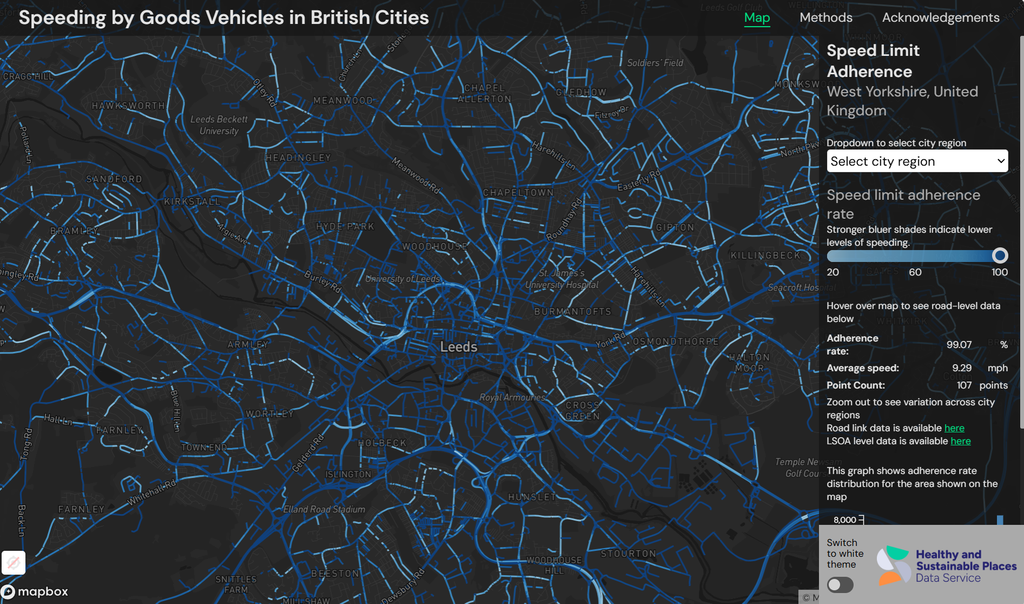This screenshot has height=604, width=1024.
Task: Click the Burmantofts label on the map
Action: tap(573, 311)
